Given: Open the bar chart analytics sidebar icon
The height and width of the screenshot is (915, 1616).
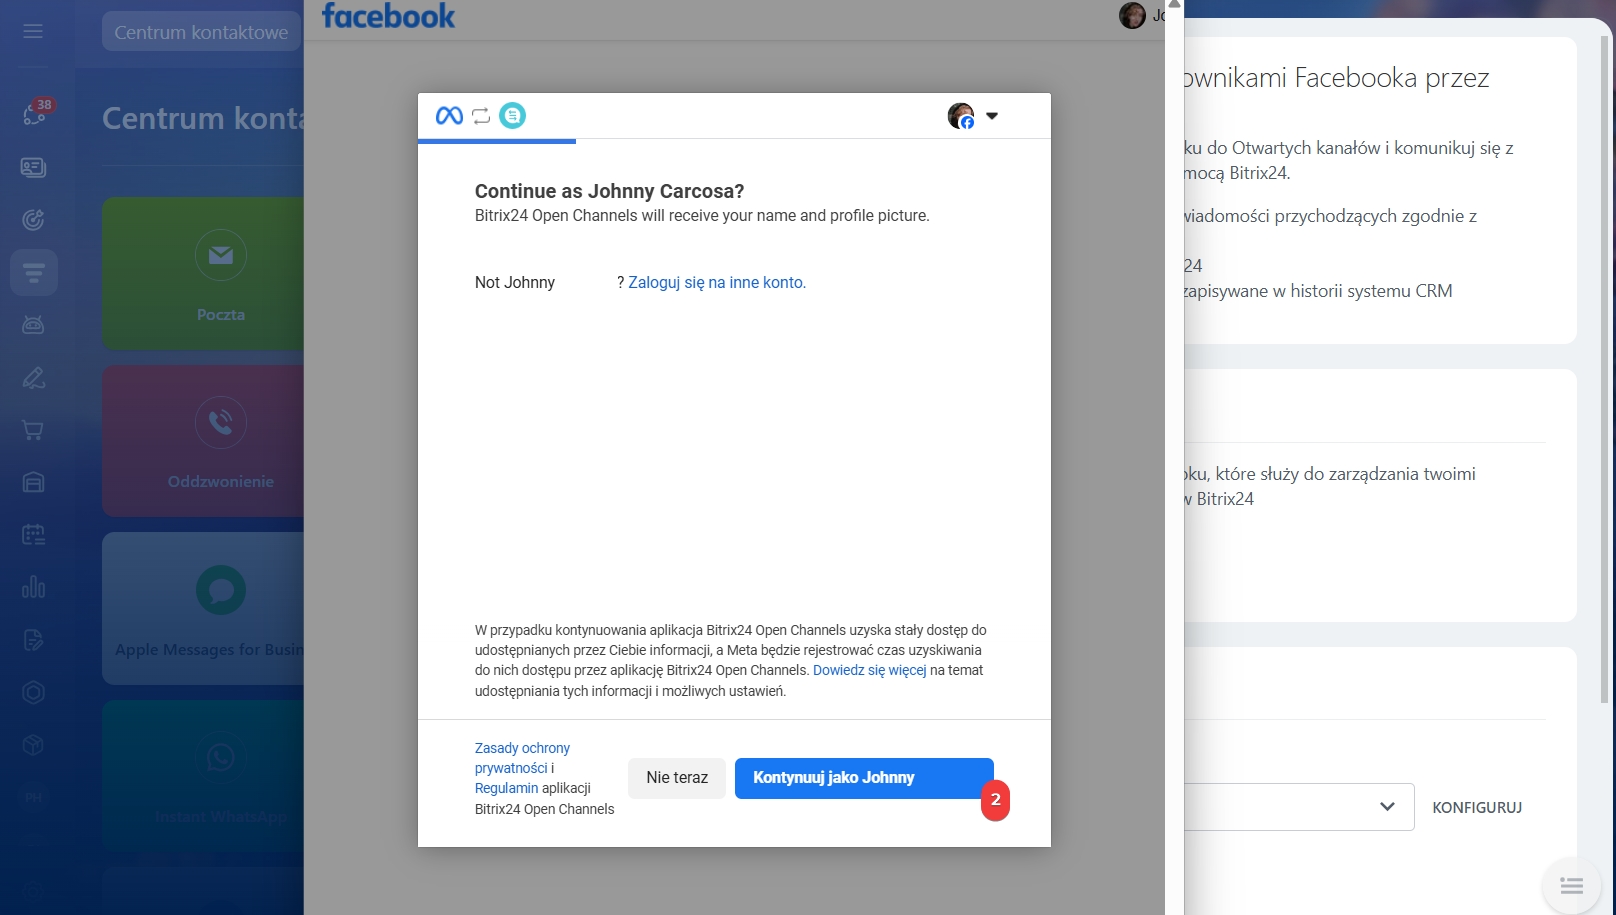Looking at the screenshot, I should pos(33,587).
